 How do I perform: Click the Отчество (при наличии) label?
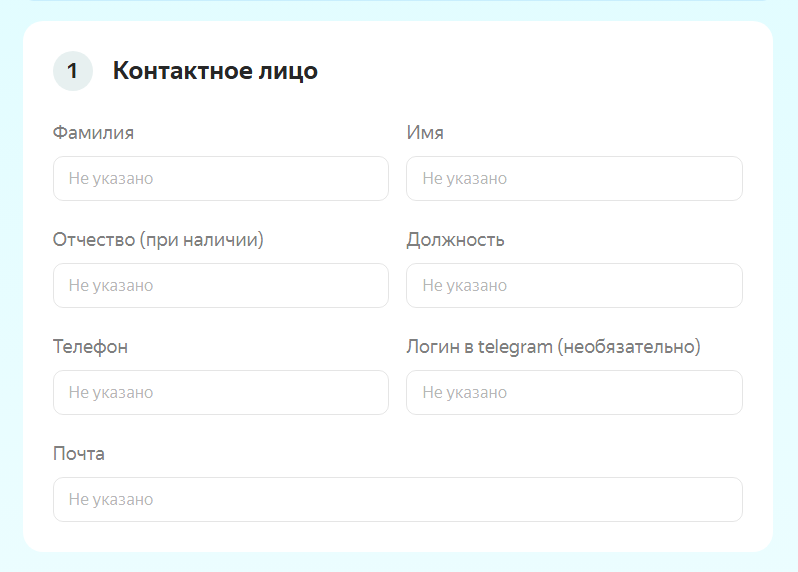[x=158, y=240]
